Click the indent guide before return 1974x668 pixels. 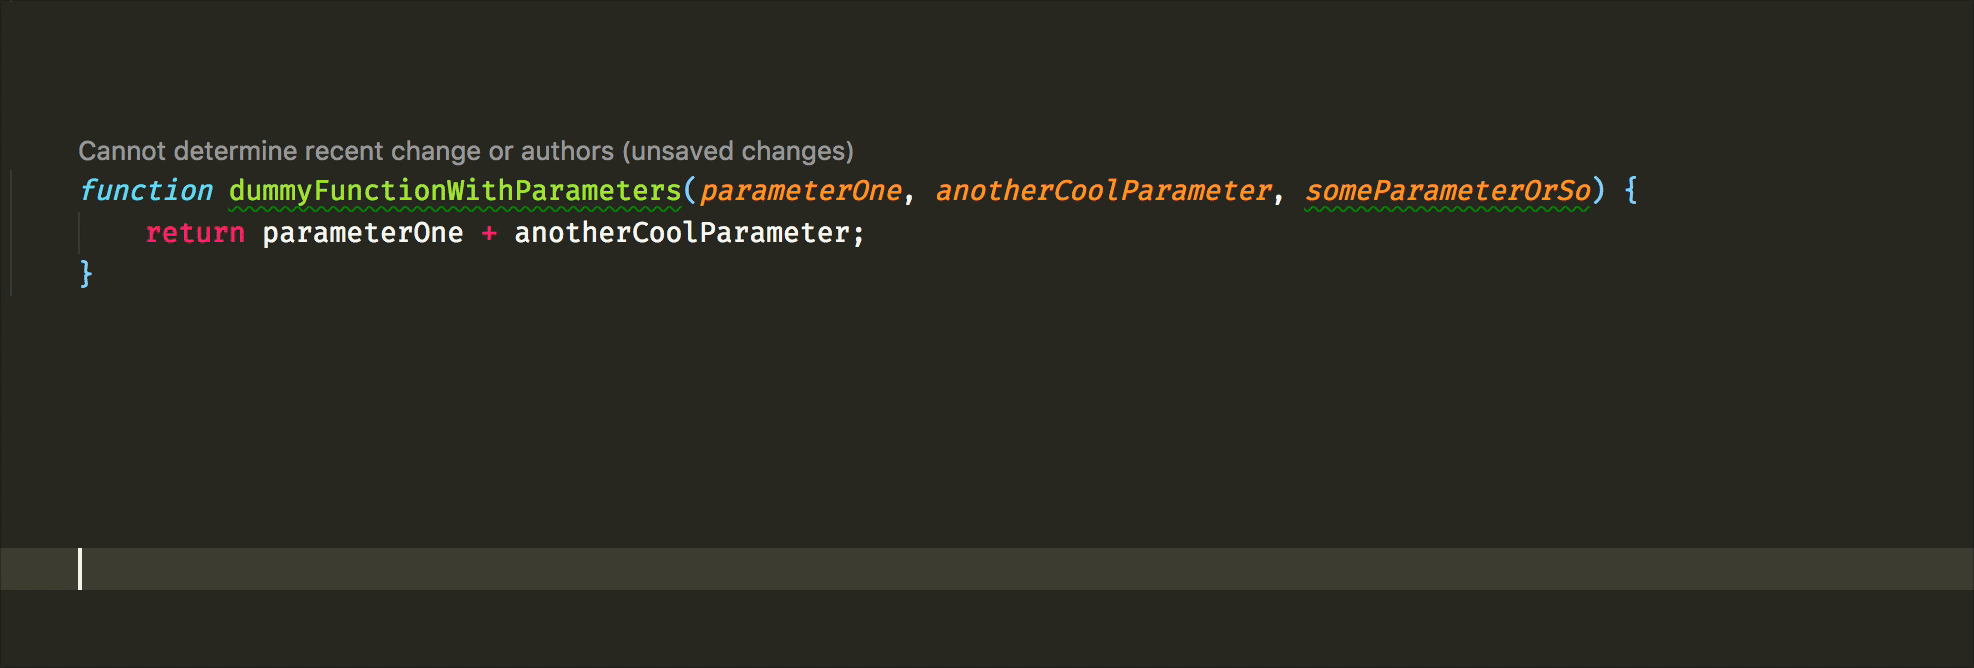[x=80, y=233]
